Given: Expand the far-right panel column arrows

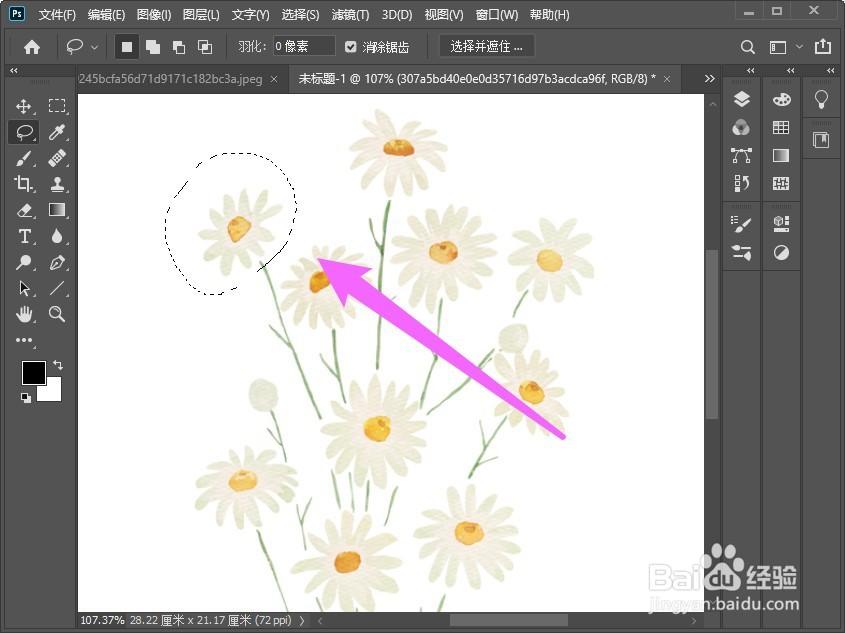Looking at the screenshot, I should point(830,71).
